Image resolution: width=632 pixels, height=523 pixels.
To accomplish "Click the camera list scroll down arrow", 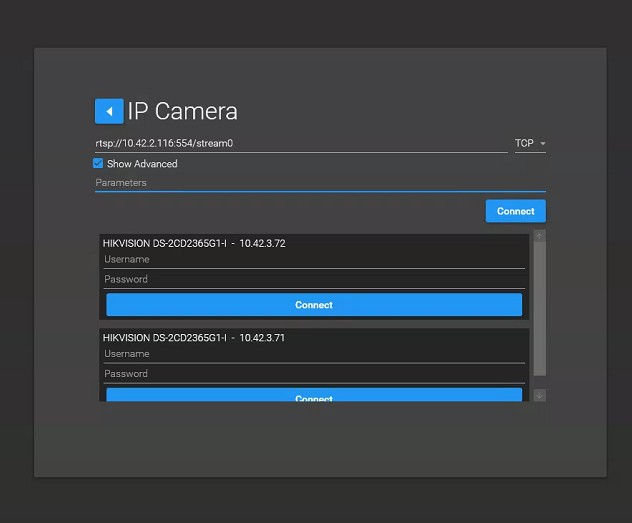I will [540, 396].
